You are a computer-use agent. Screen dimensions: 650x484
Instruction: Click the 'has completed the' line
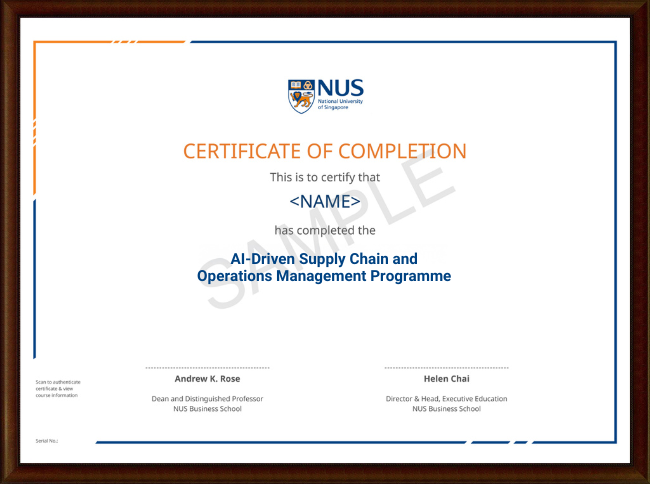325,230
